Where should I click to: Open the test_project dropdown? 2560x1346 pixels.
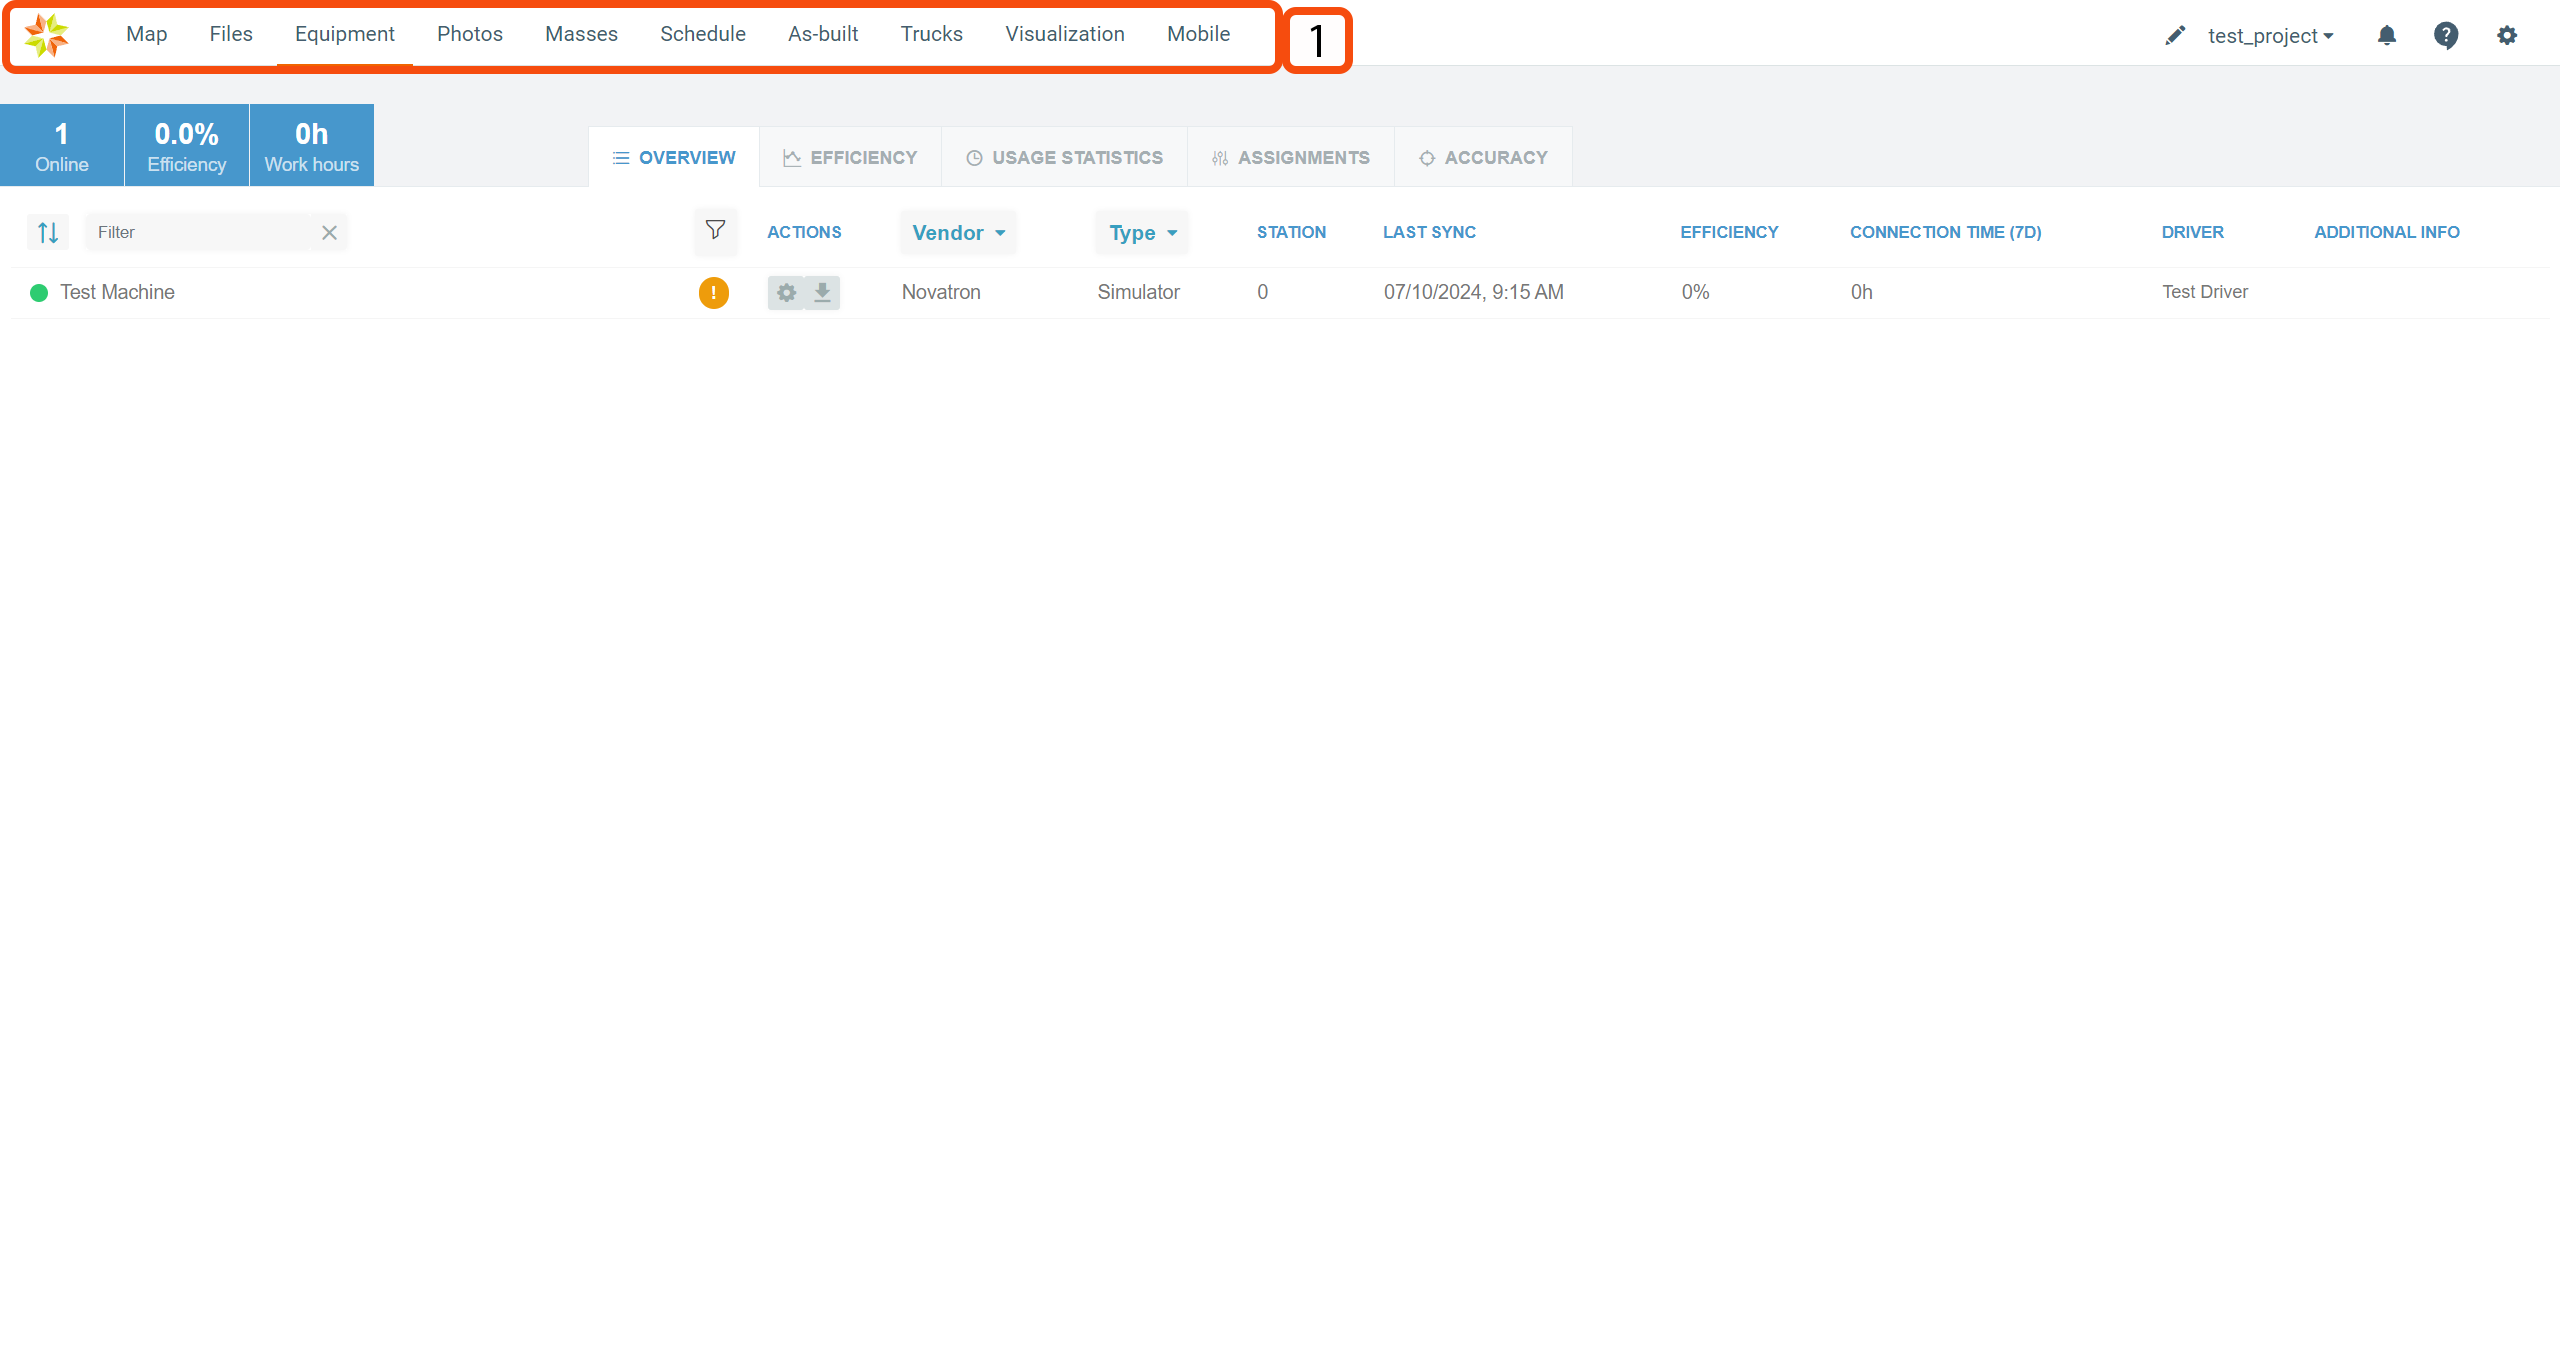(2270, 36)
